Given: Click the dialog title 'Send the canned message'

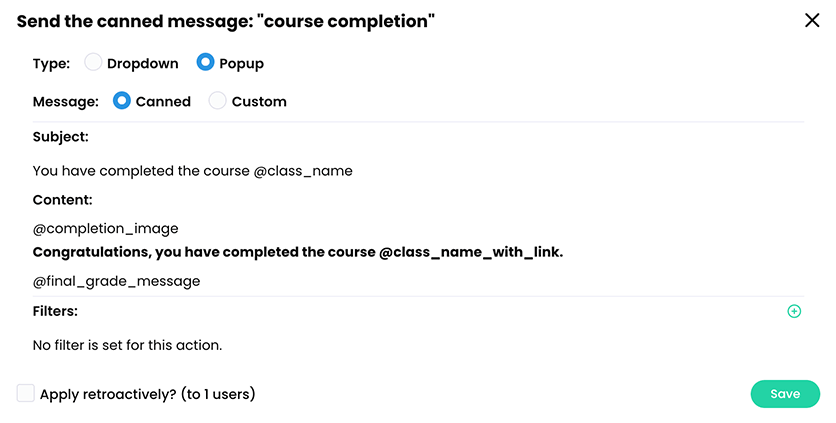Looking at the screenshot, I should coord(226,21).
